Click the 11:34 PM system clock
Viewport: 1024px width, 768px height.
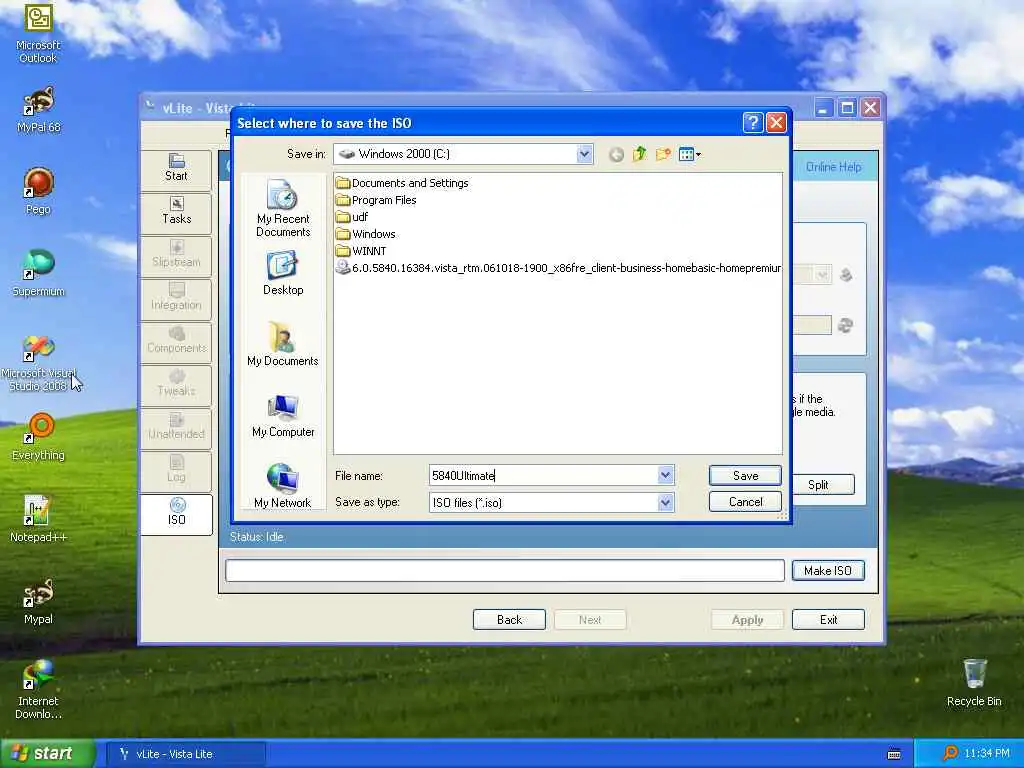tap(987, 754)
